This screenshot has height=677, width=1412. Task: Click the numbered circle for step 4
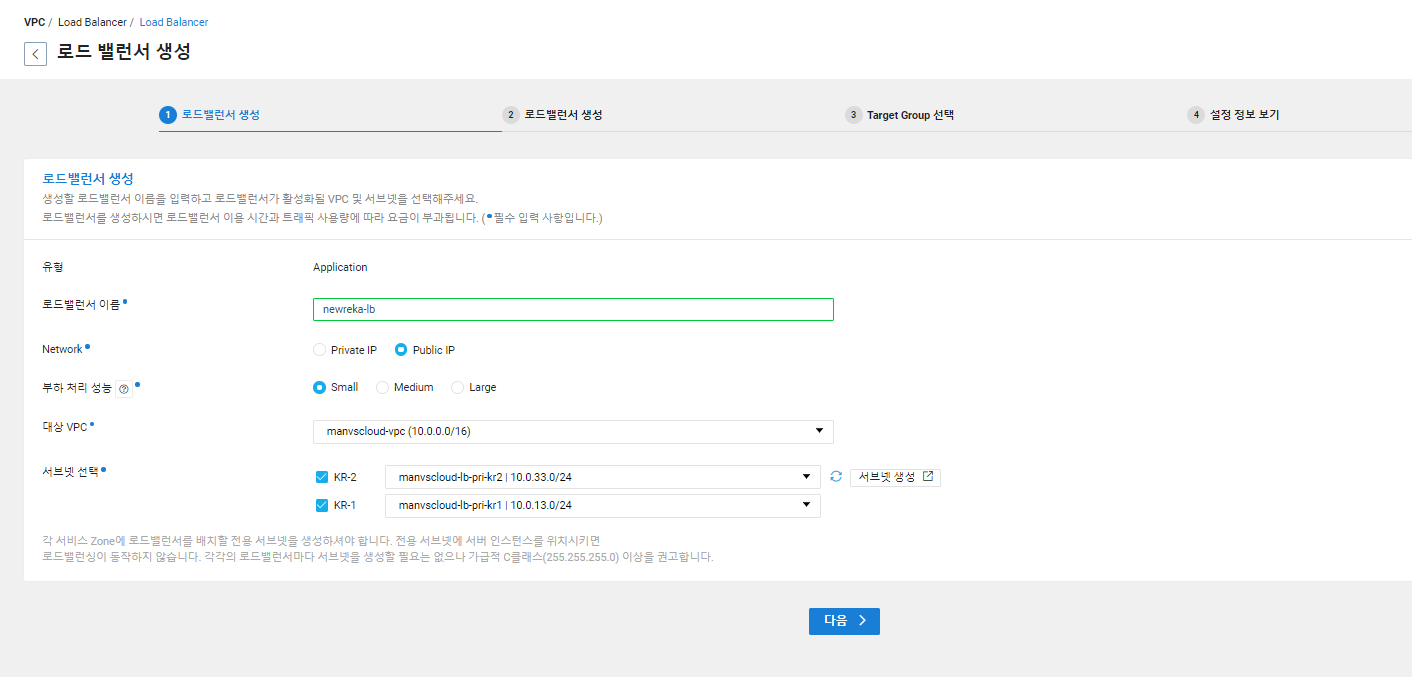(1196, 114)
